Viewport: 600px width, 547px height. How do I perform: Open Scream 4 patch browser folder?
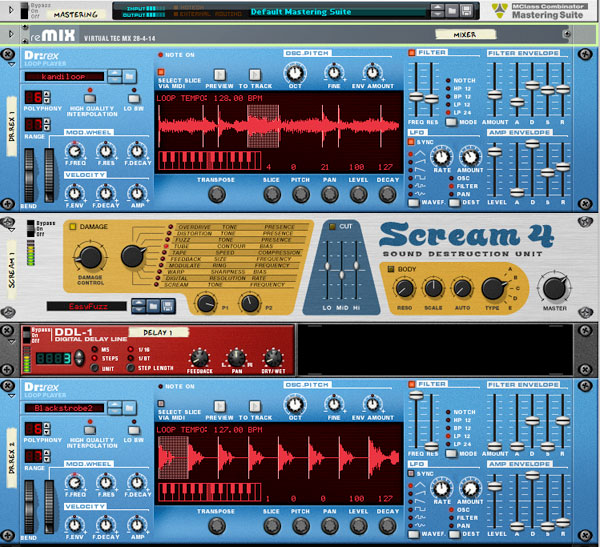pos(153,306)
